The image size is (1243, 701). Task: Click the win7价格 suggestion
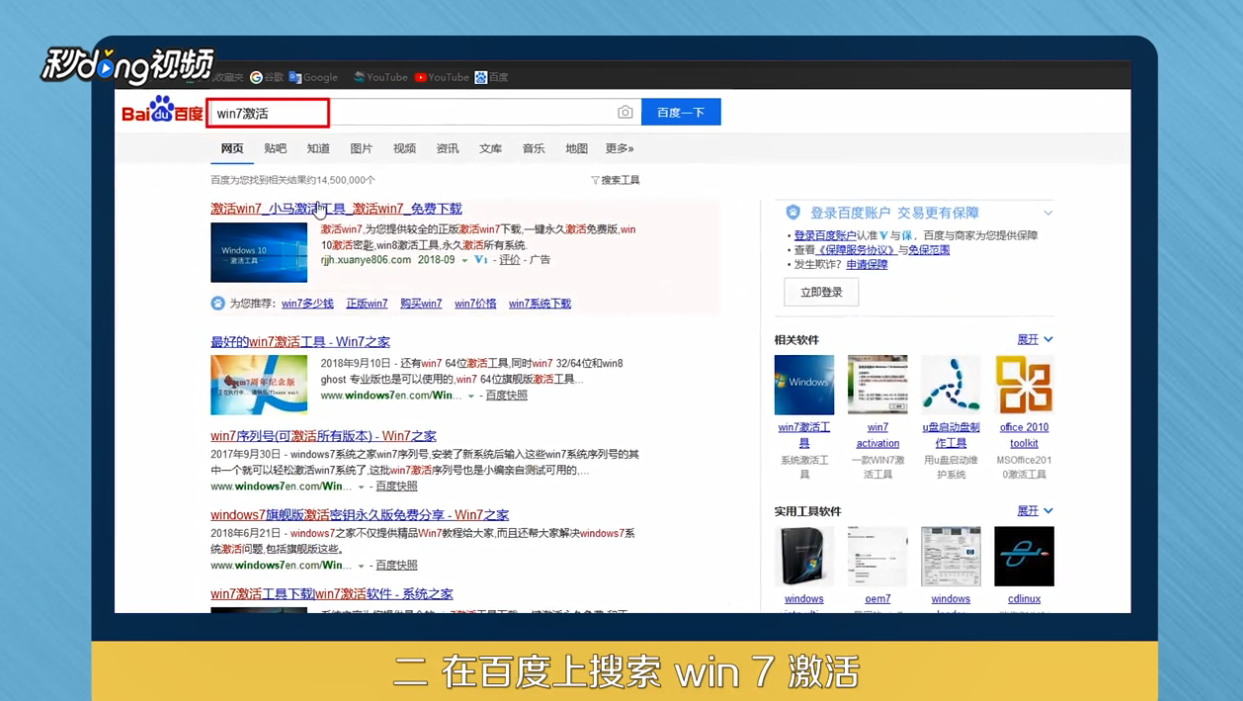475,304
